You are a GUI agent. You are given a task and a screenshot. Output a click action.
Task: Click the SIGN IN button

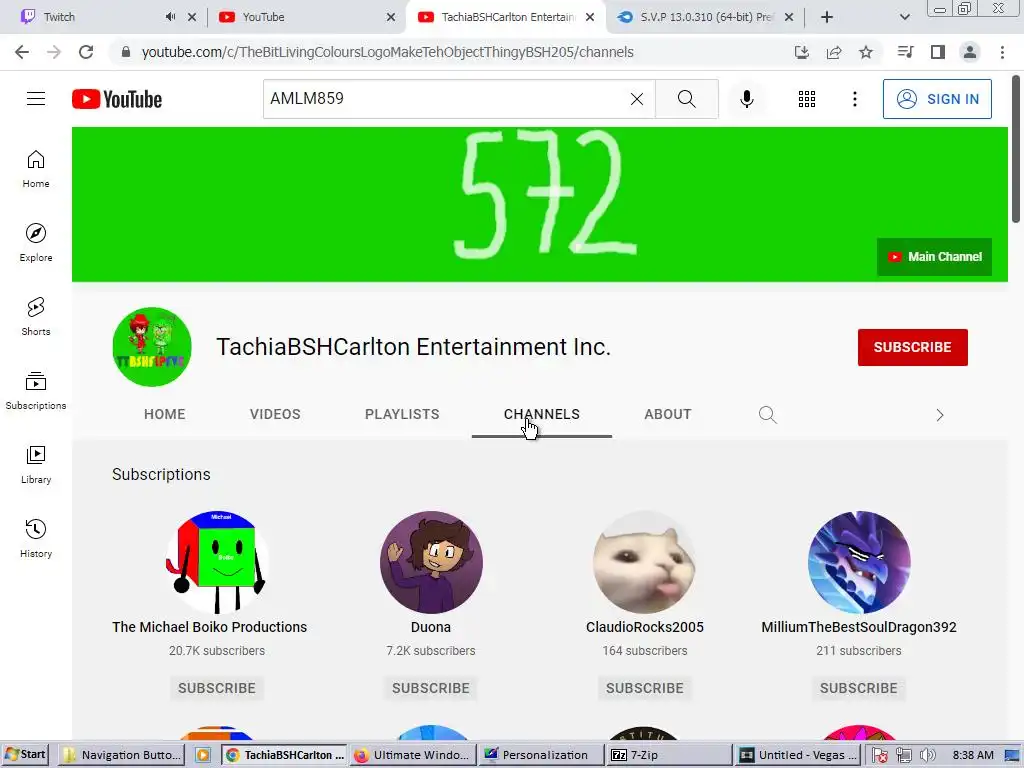pos(937,99)
